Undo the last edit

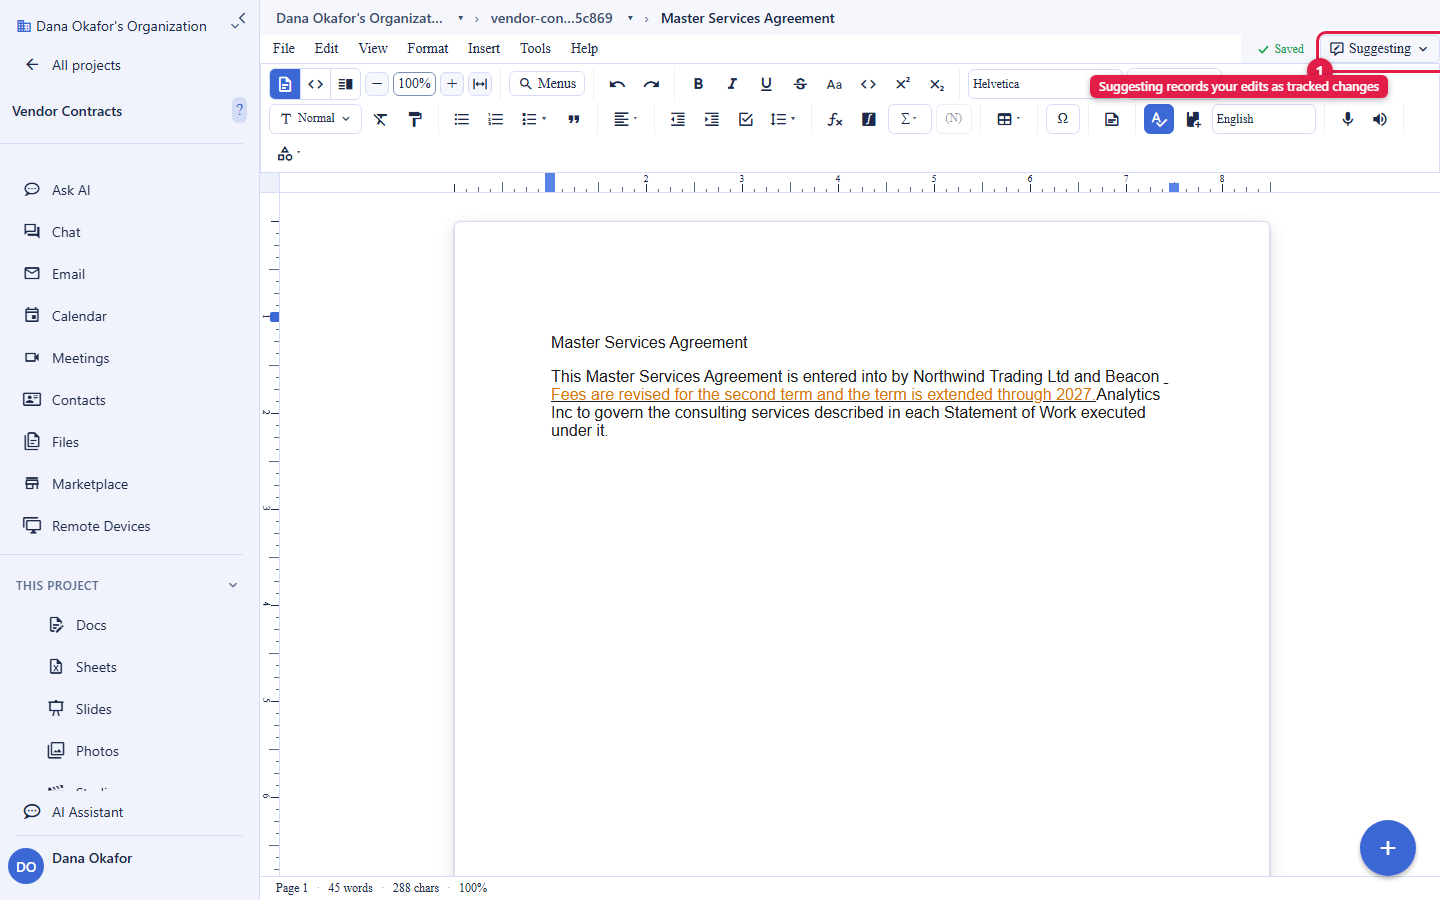coord(617,84)
